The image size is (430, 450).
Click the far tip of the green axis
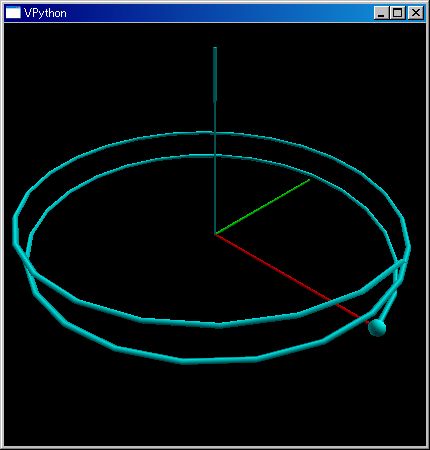309,180
